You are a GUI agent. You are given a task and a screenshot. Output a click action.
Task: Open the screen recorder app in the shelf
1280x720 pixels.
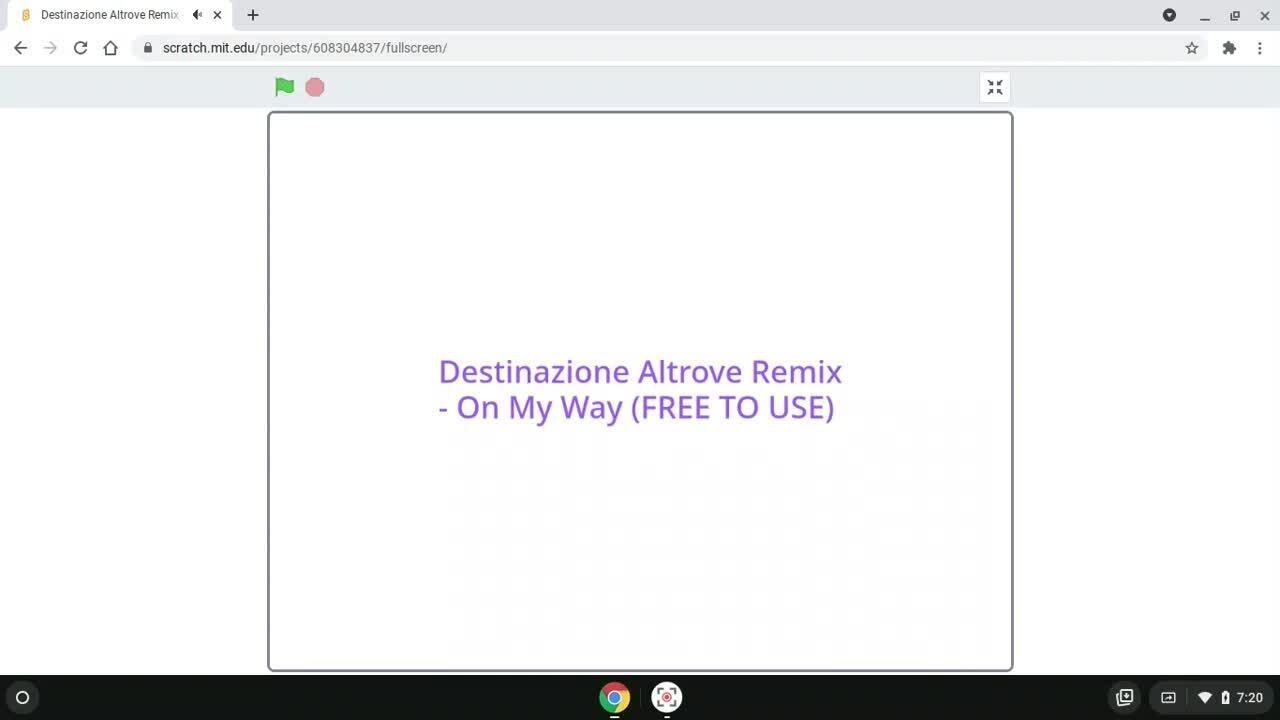click(x=666, y=697)
